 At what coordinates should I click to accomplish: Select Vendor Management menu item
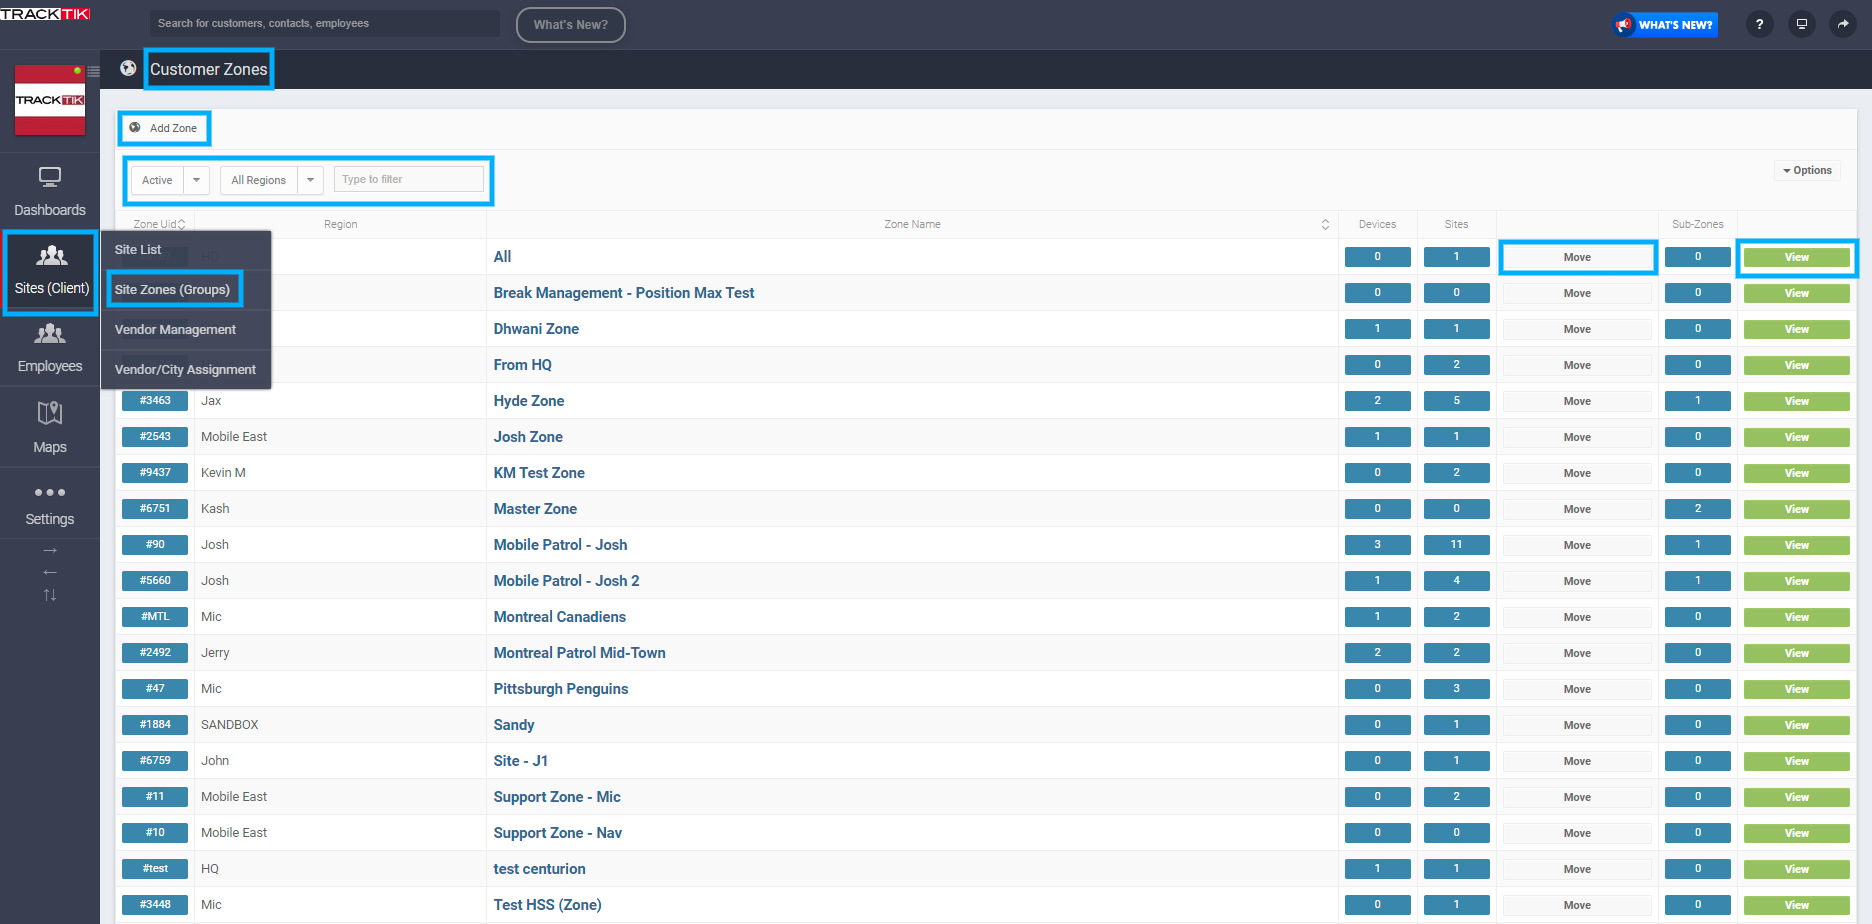coord(186,330)
